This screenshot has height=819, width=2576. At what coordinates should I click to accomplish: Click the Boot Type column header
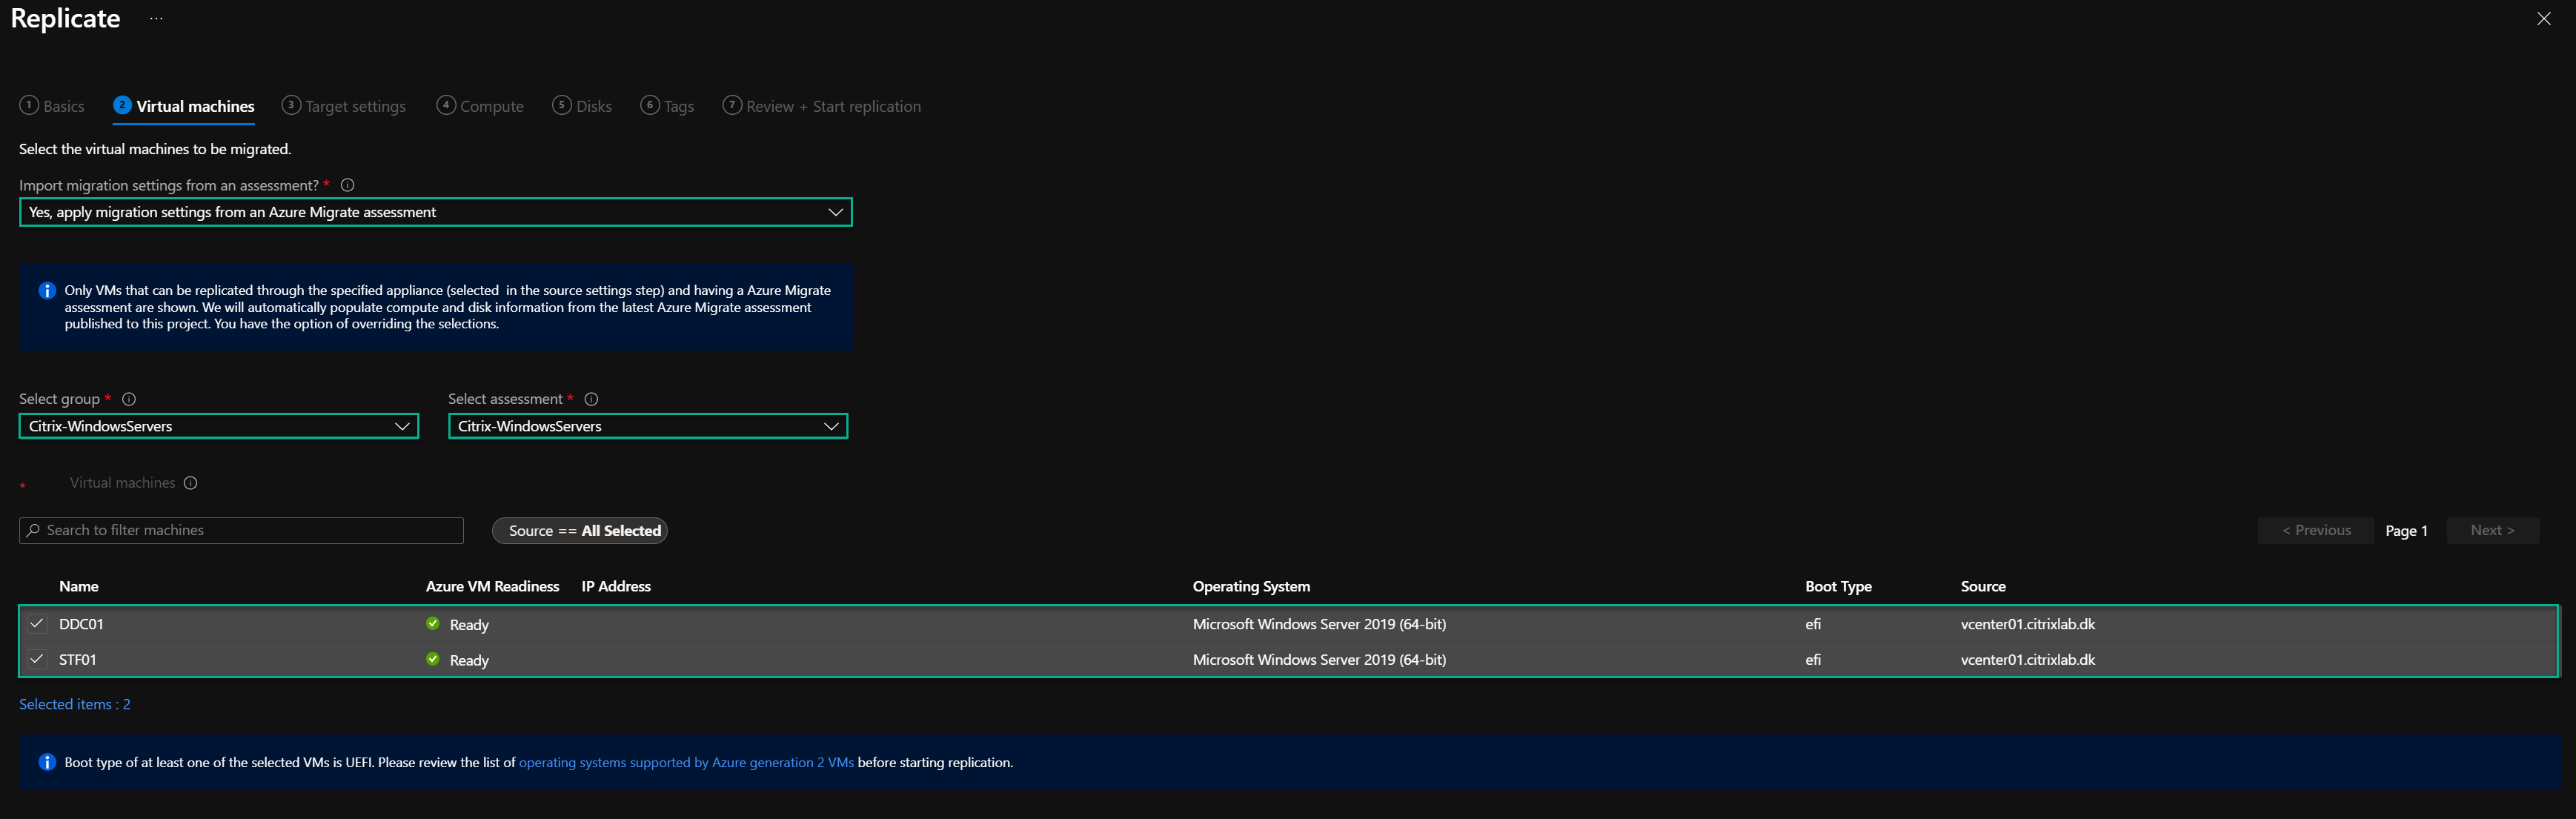point(1838,586)
